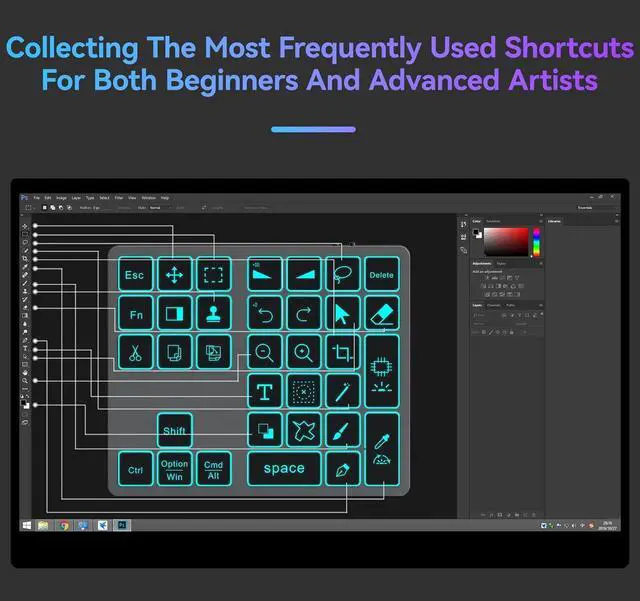Click the Fn key on keypad
Image resolution: width=640 pixels, height=601 pixels.
pos(136,314)
